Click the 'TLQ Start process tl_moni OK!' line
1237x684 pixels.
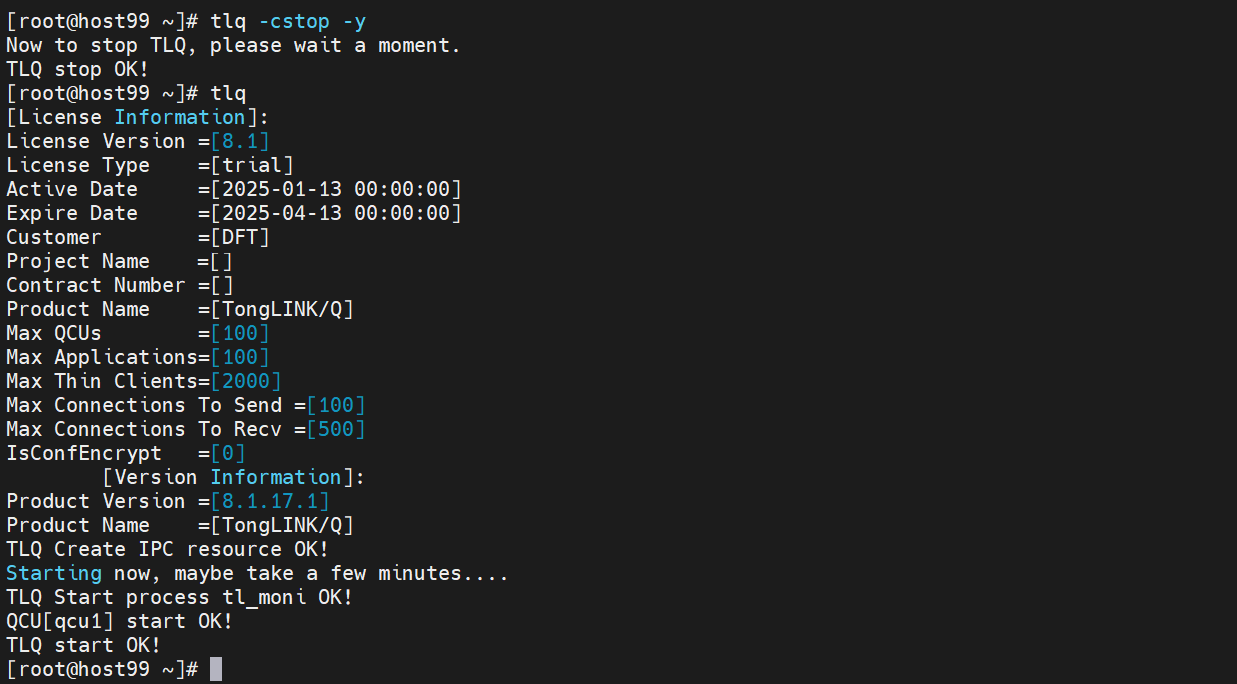pyautogui.click(x=180, y=597)
